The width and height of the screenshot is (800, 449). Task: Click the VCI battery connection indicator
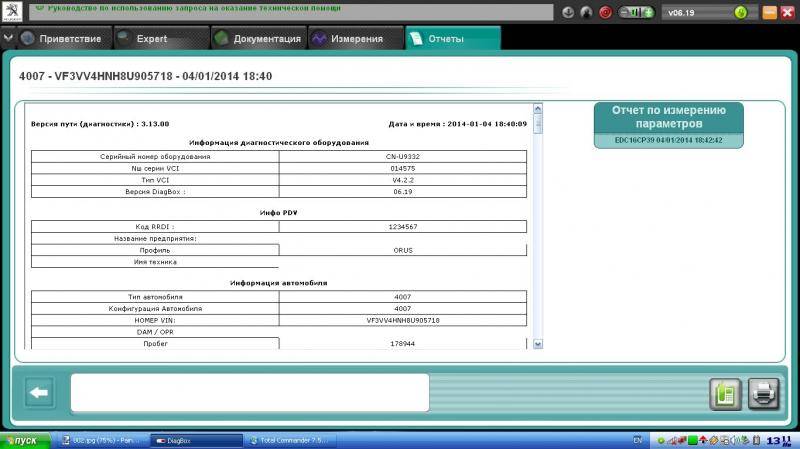point(636,13)
